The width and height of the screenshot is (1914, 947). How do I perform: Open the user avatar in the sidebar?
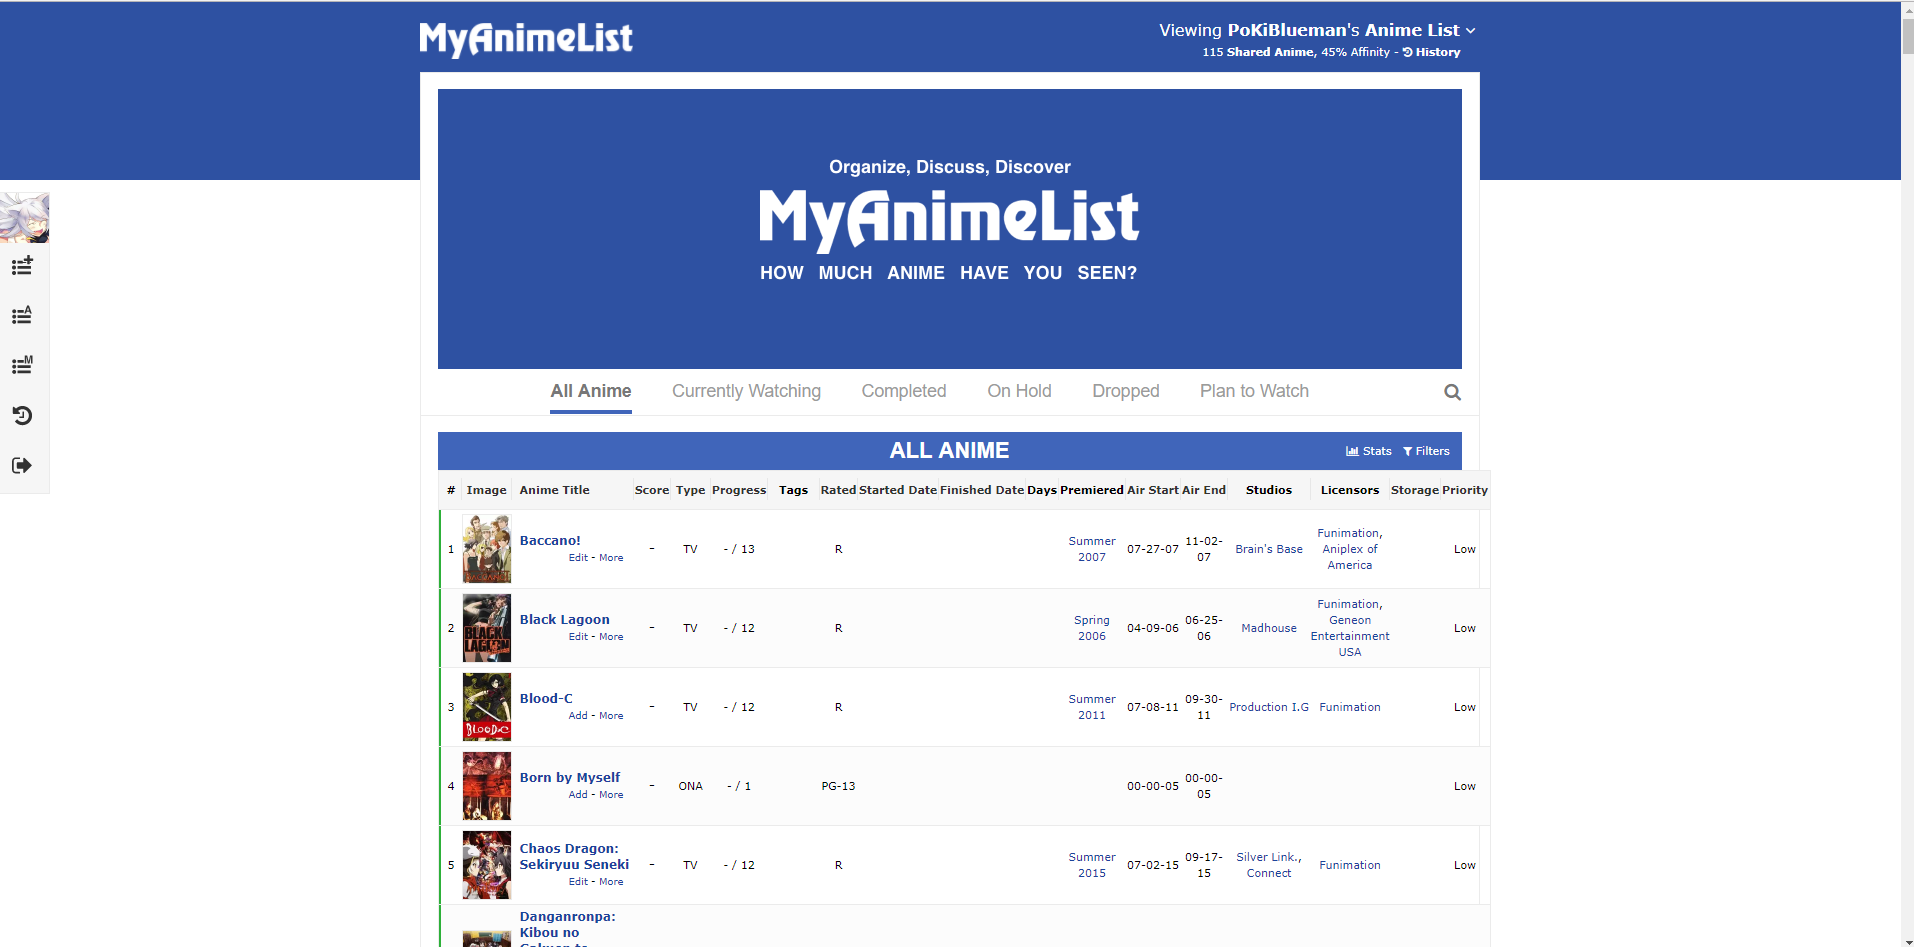click(x=24, y=218)
